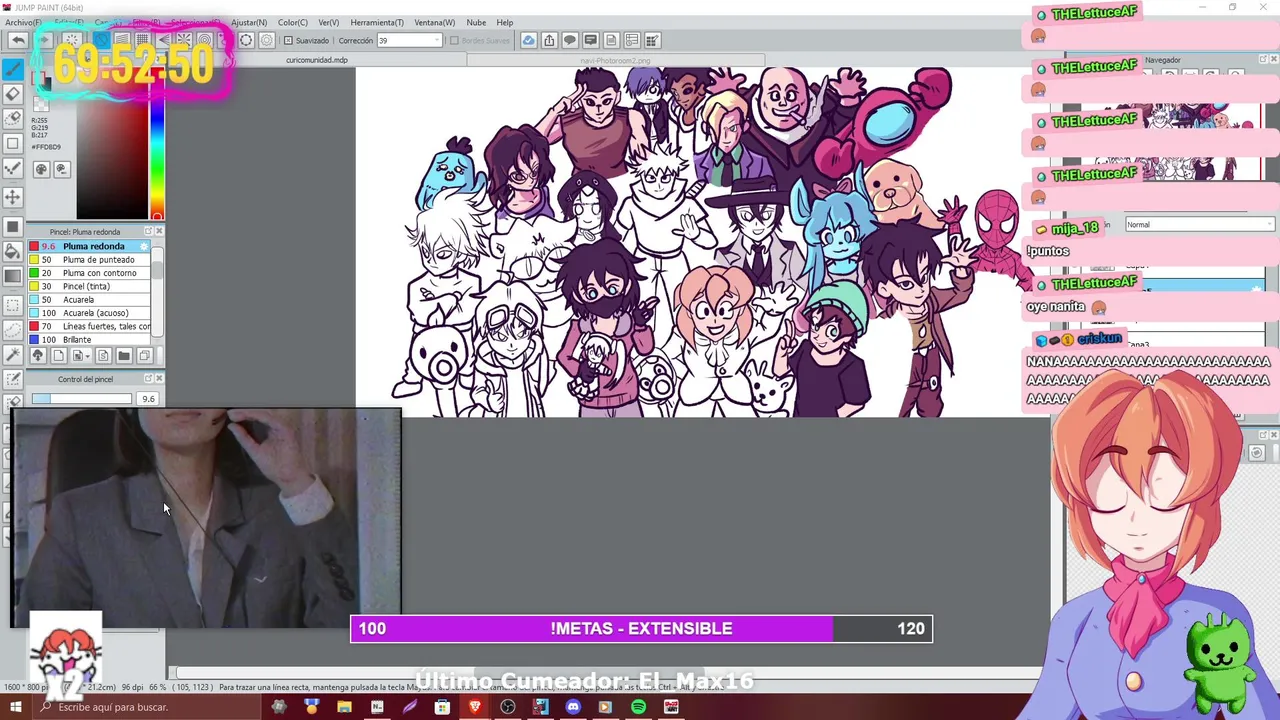
Task: Select the Fill rectangle tool
Action: pyautogui.click(x=13, y=226)
